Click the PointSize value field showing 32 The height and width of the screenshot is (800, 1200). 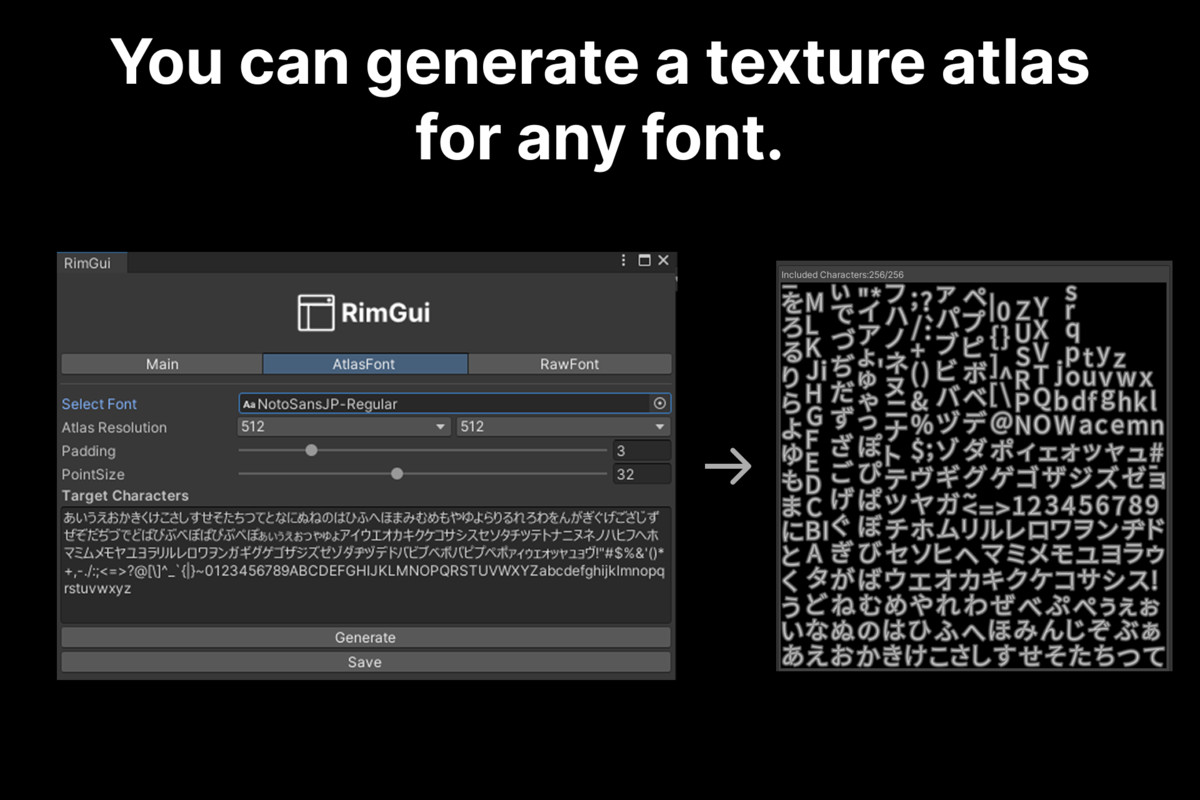click(x=641, y=475)
